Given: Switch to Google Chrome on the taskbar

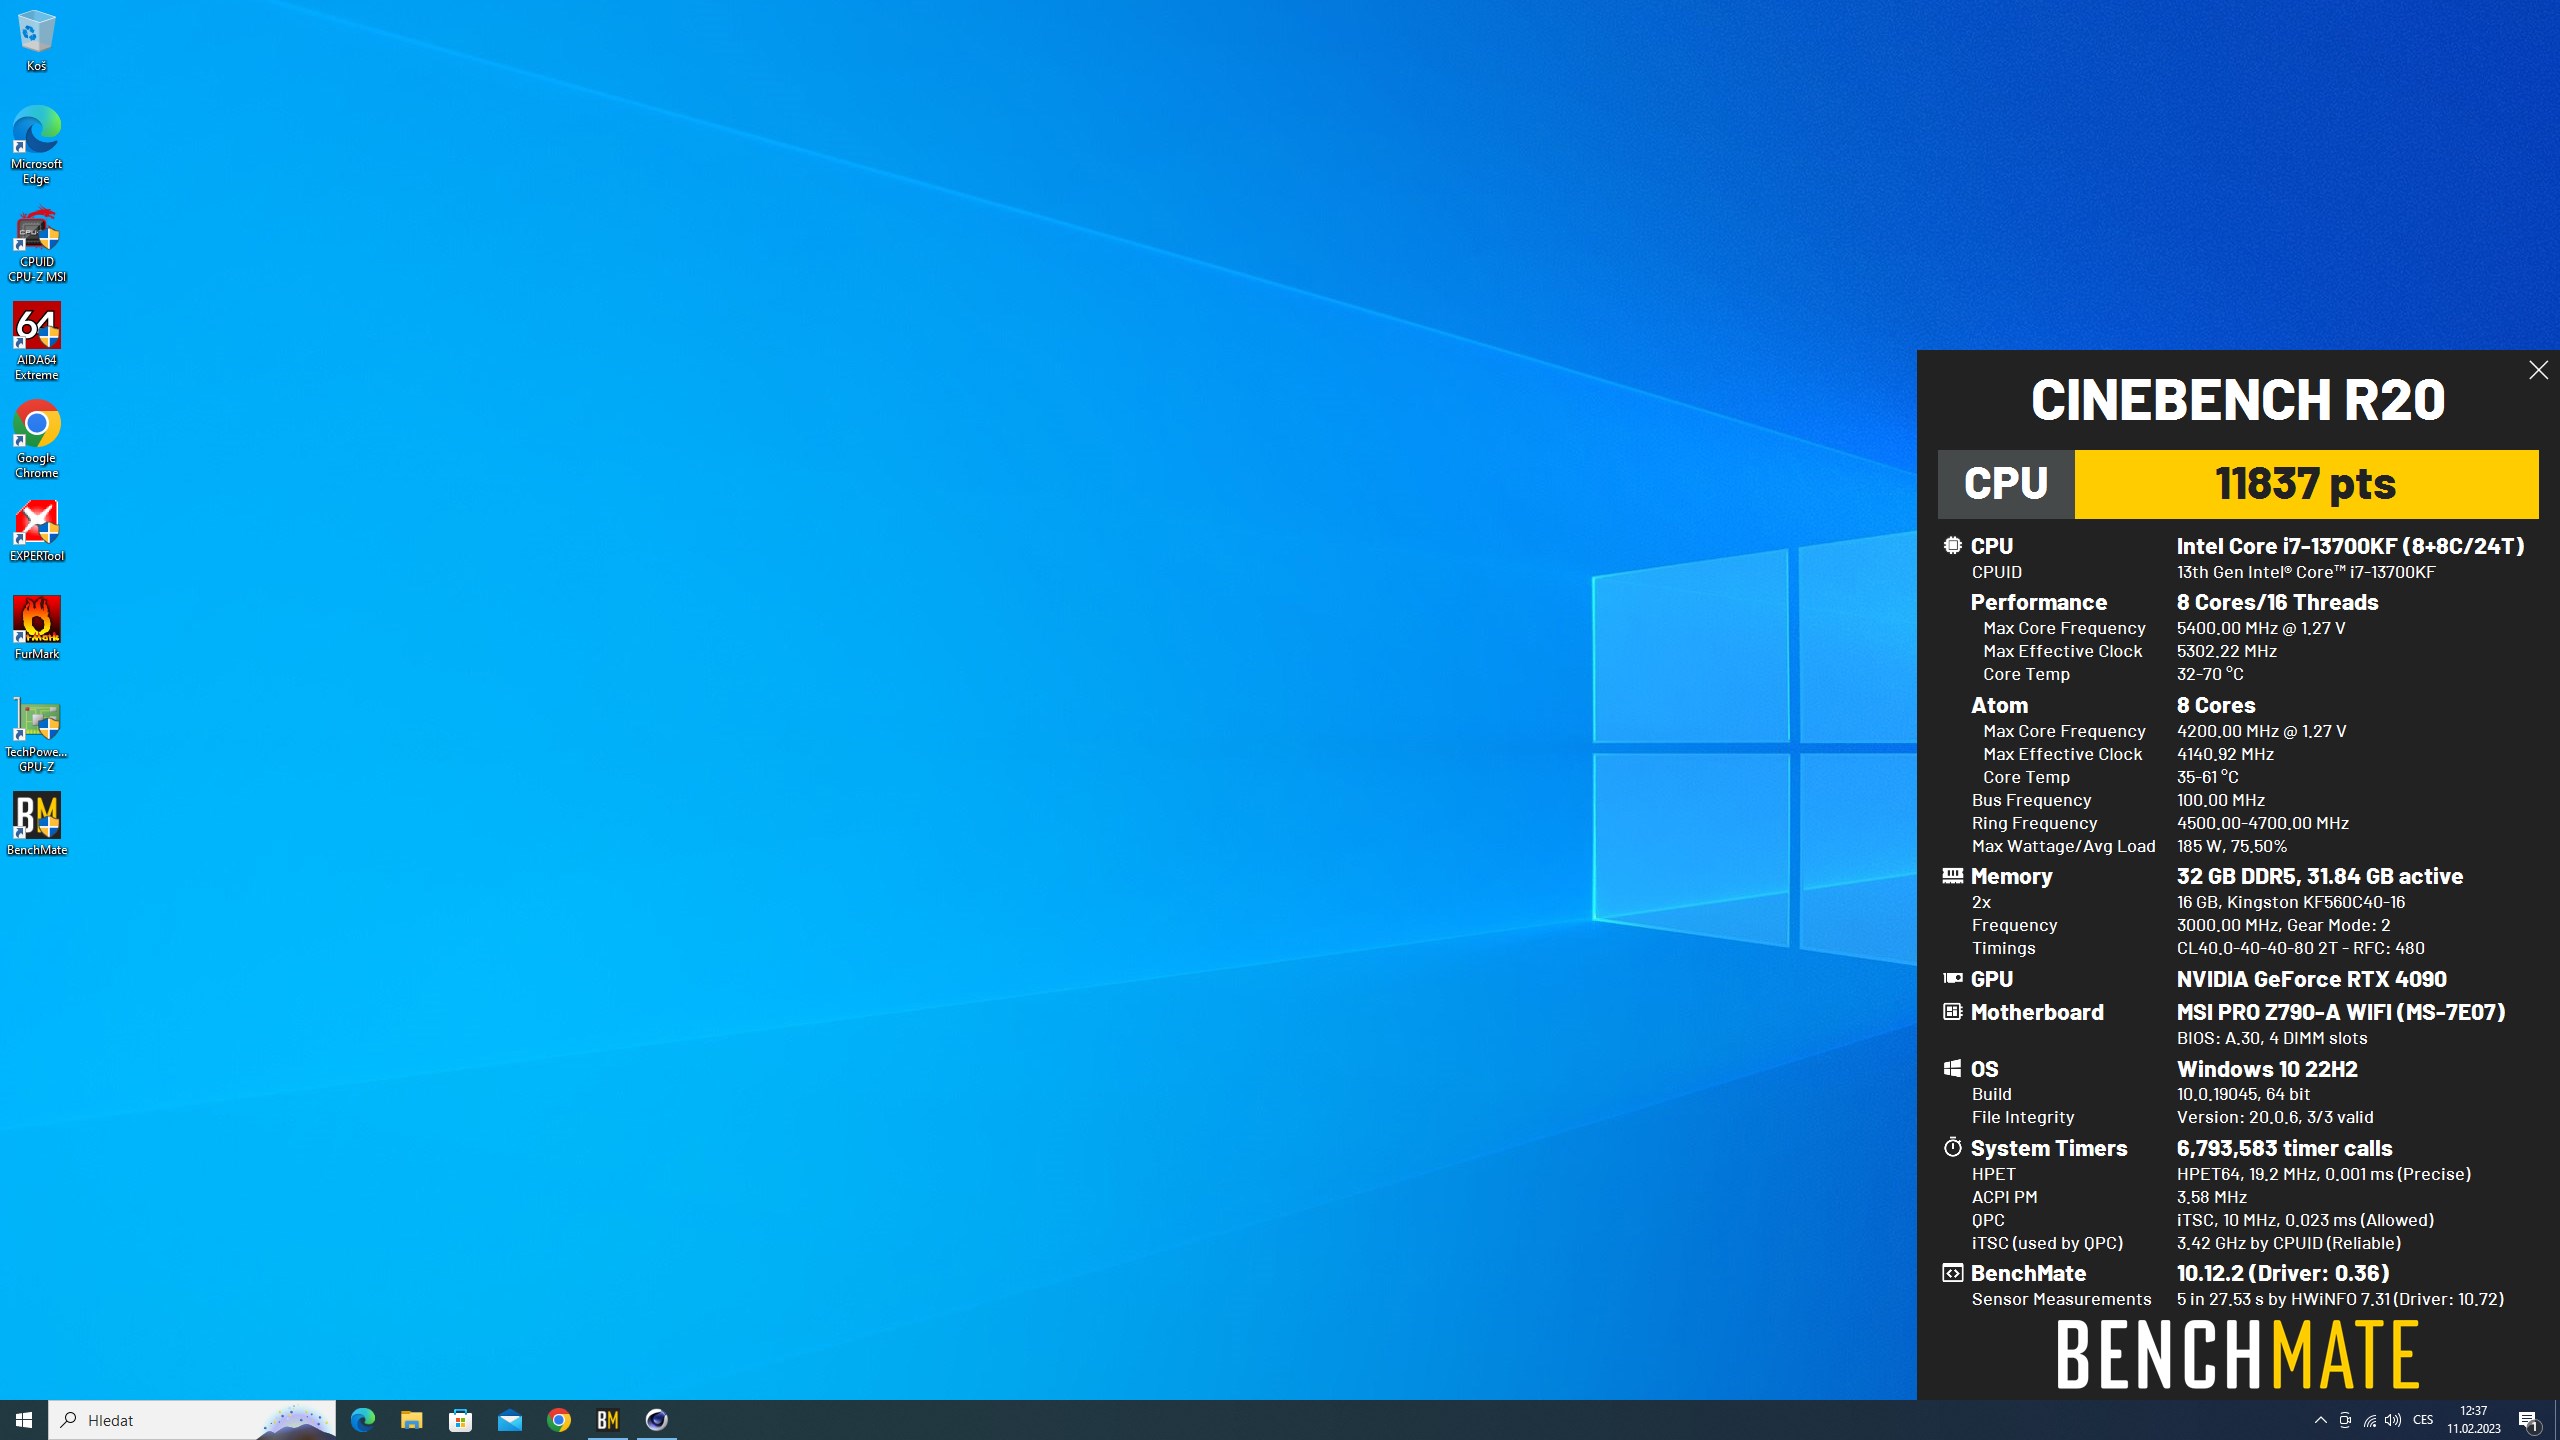Looking at the screenshot, I should click(559, 1420).
